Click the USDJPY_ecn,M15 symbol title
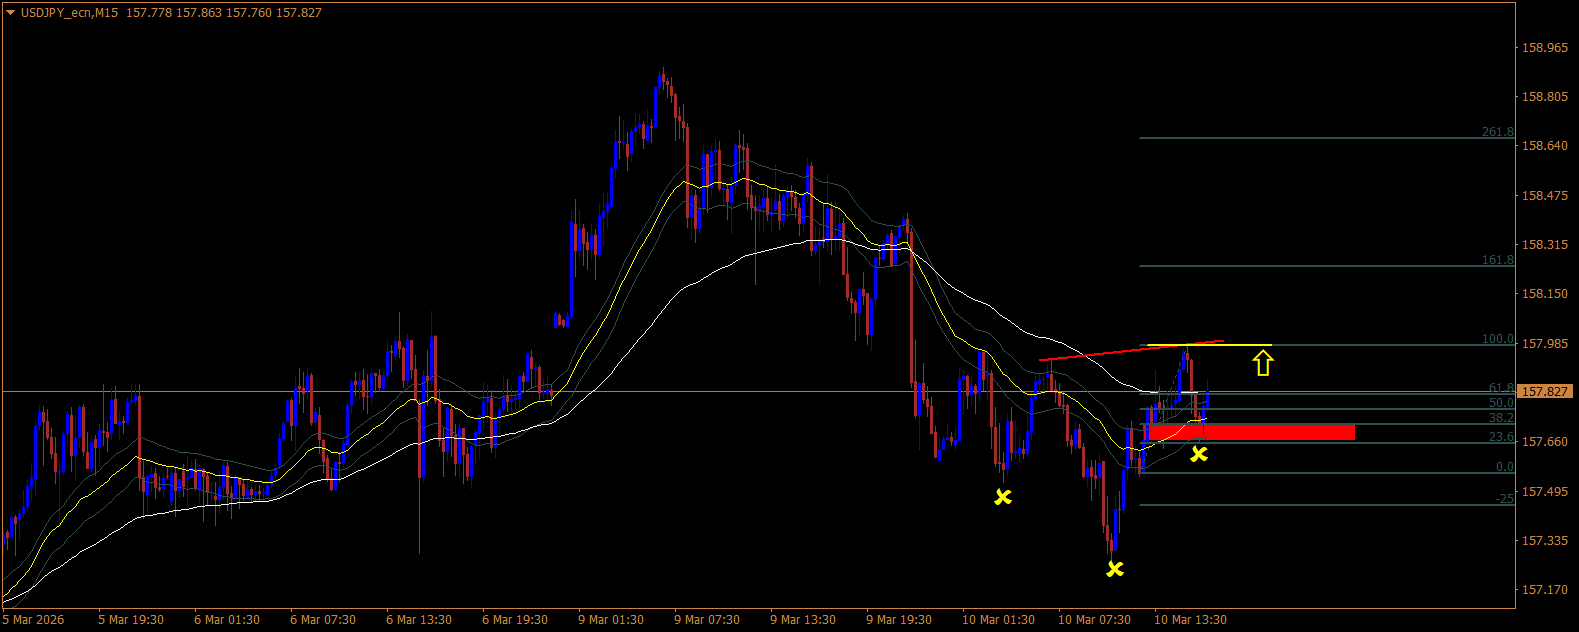Viewport: 1579px width, 632px height. point(70,13)
